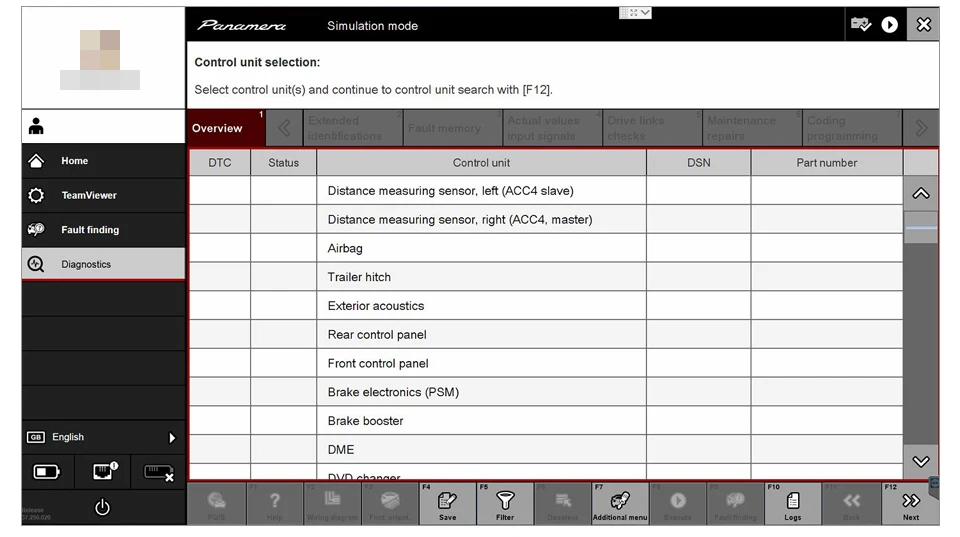The image size is (960, 537).
Task: Click the Deselect toolbar button
Action: click(x=563, y=504)
